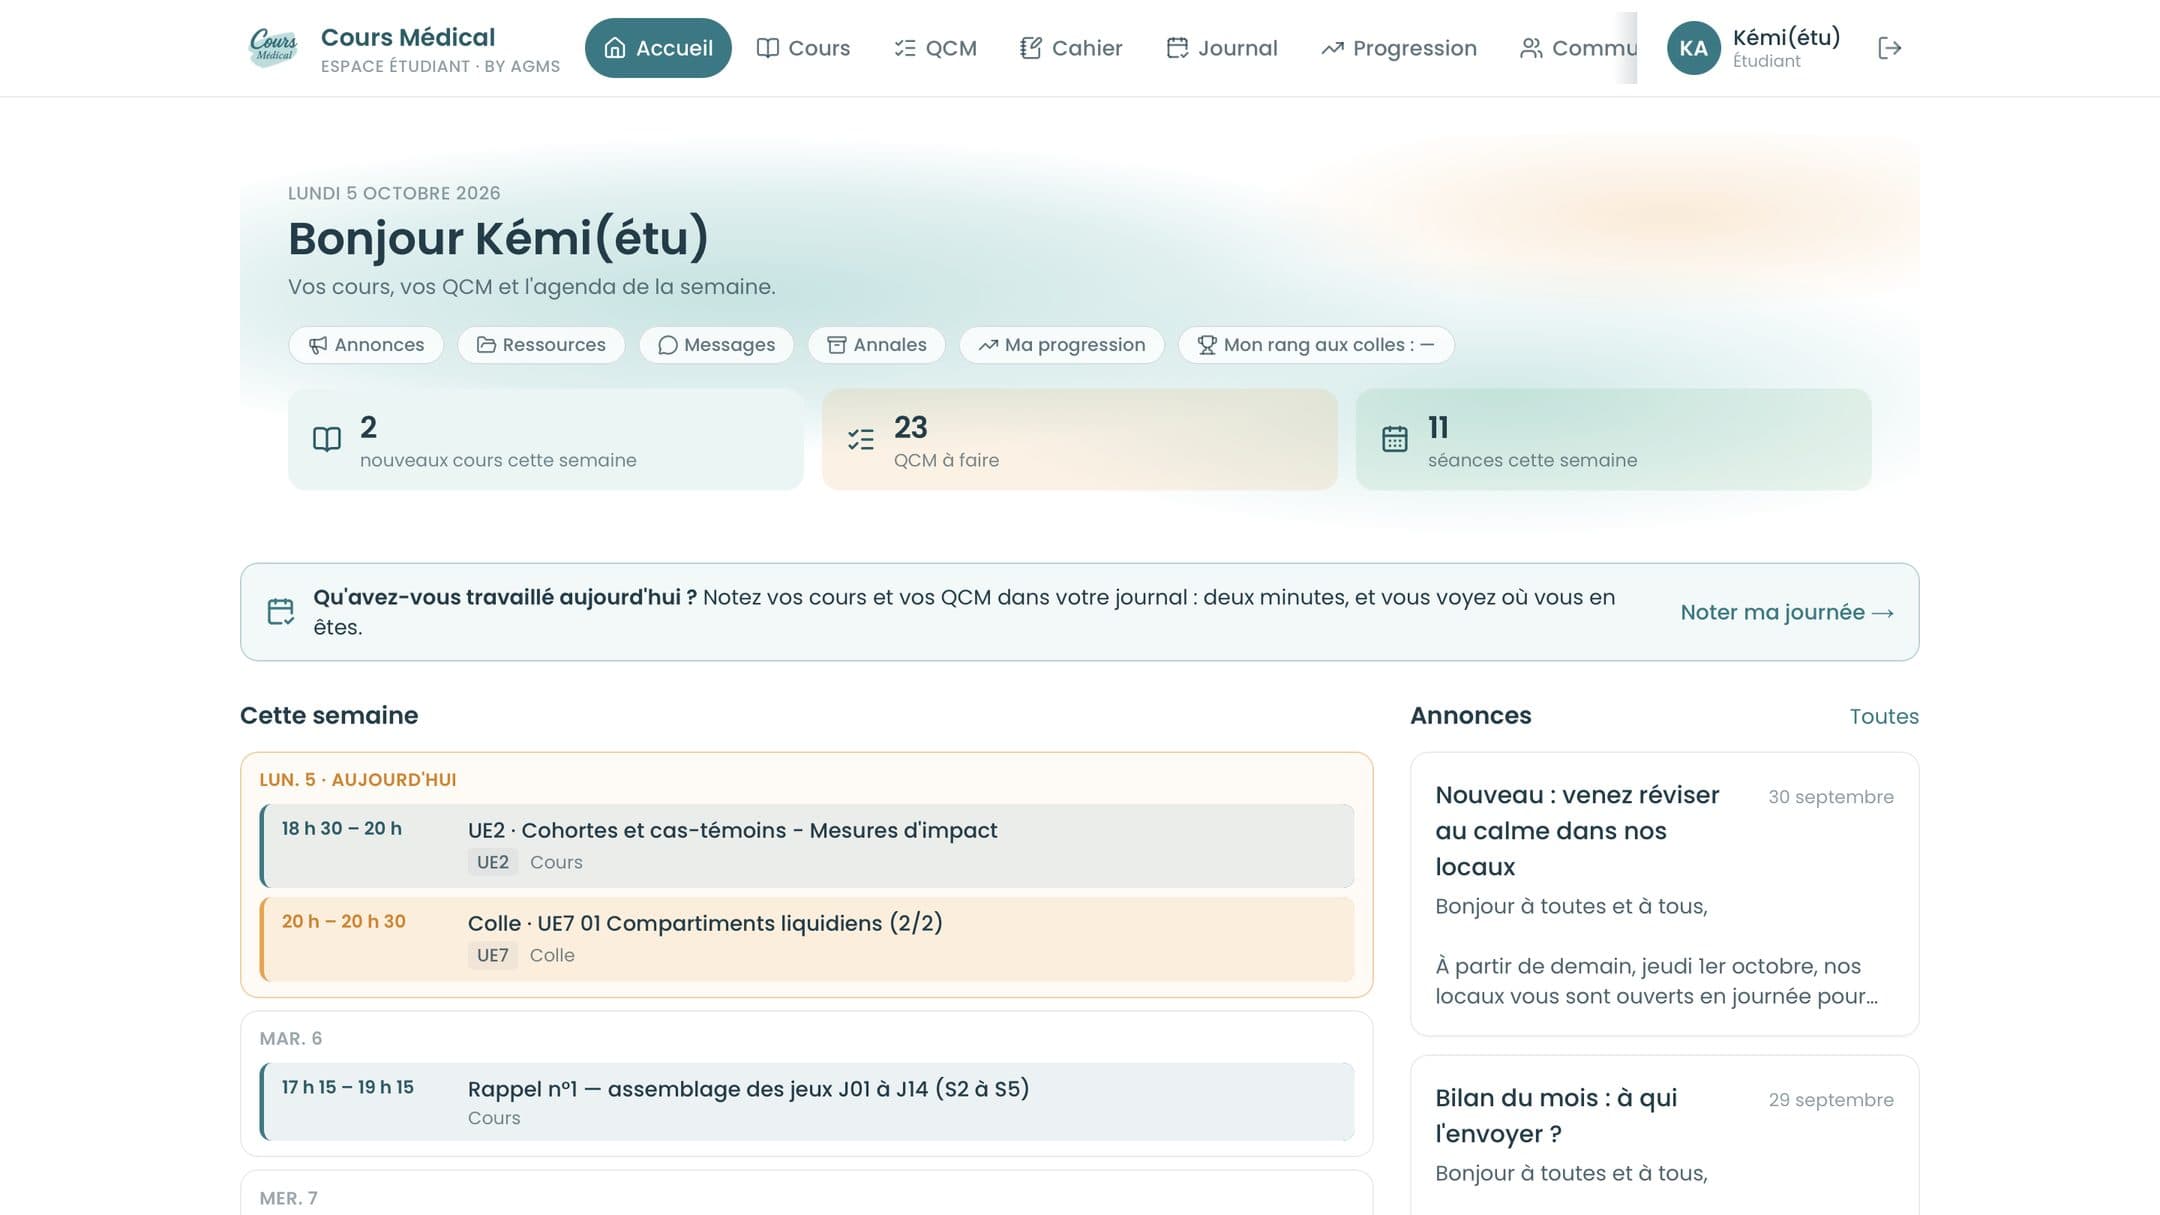This screenshot has width=2160, height=1215.
Task: Click the trophy icon in rang aux colles
Action: [x=1207, y=345]
